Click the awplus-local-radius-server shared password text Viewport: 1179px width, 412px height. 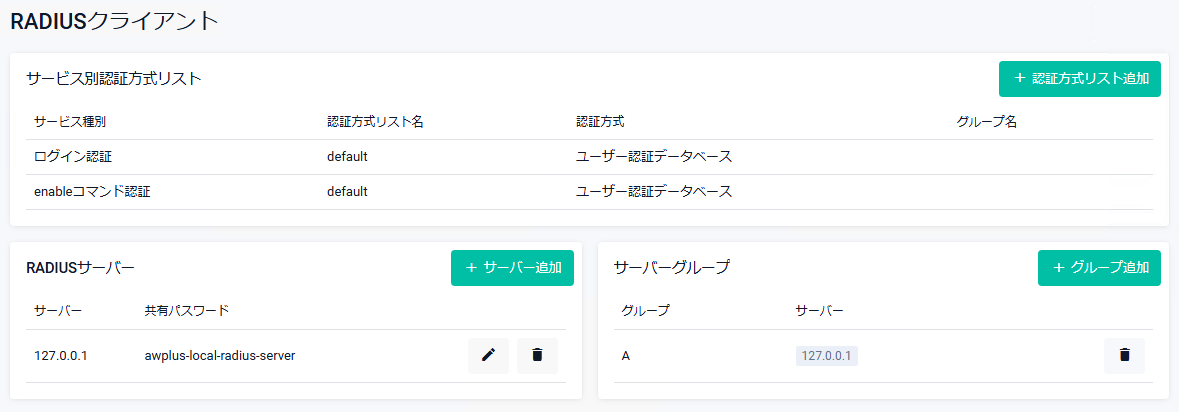pyautogui.click(x=220, y=355)
